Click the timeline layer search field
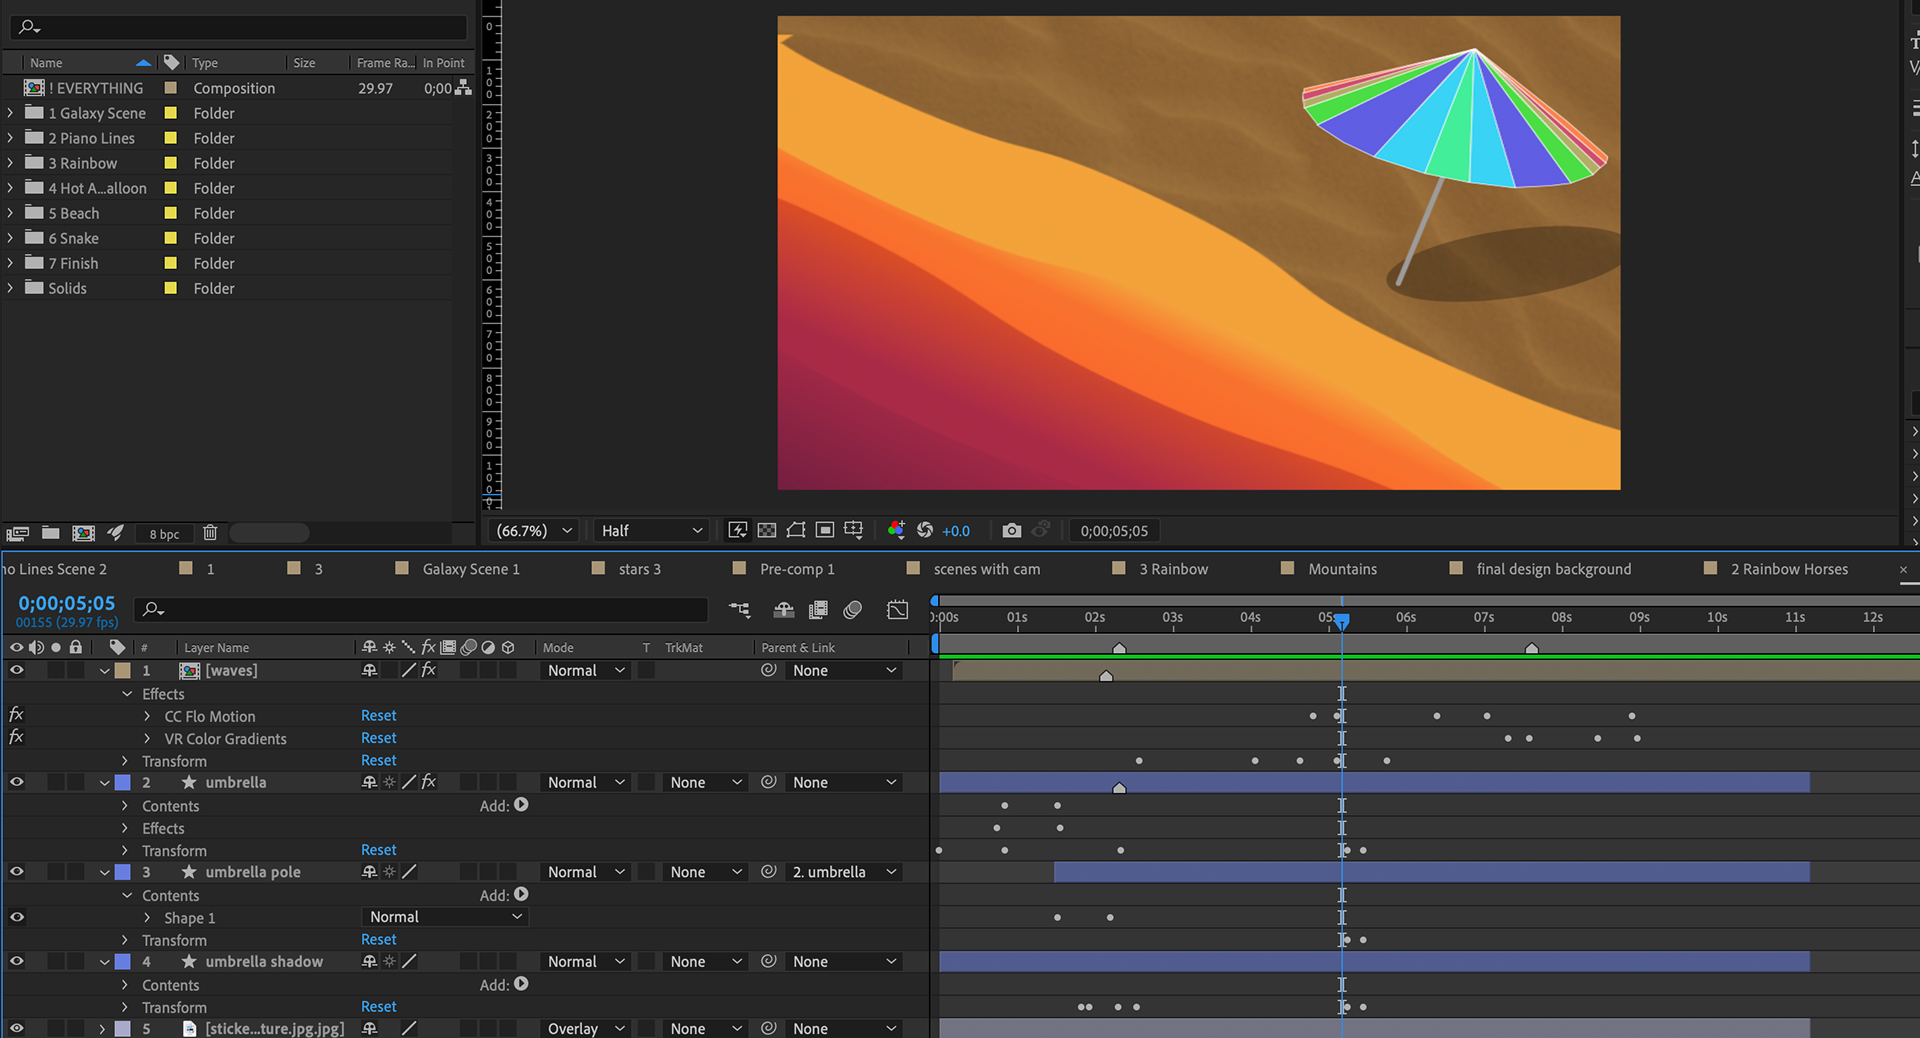The width and height of the screenshot is (1920, 1038). point(420,609)
